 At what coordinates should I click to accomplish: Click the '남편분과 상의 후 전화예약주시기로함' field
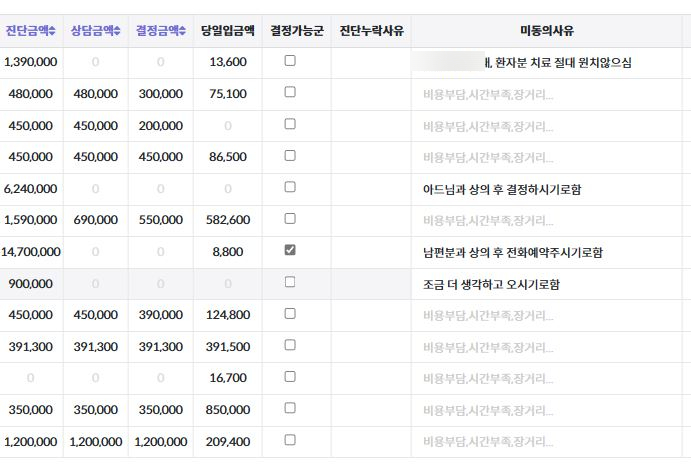tap(547, 252)
